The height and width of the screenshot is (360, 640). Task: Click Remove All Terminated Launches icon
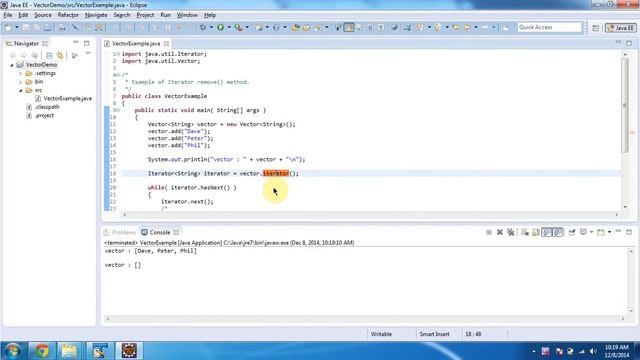511,232
